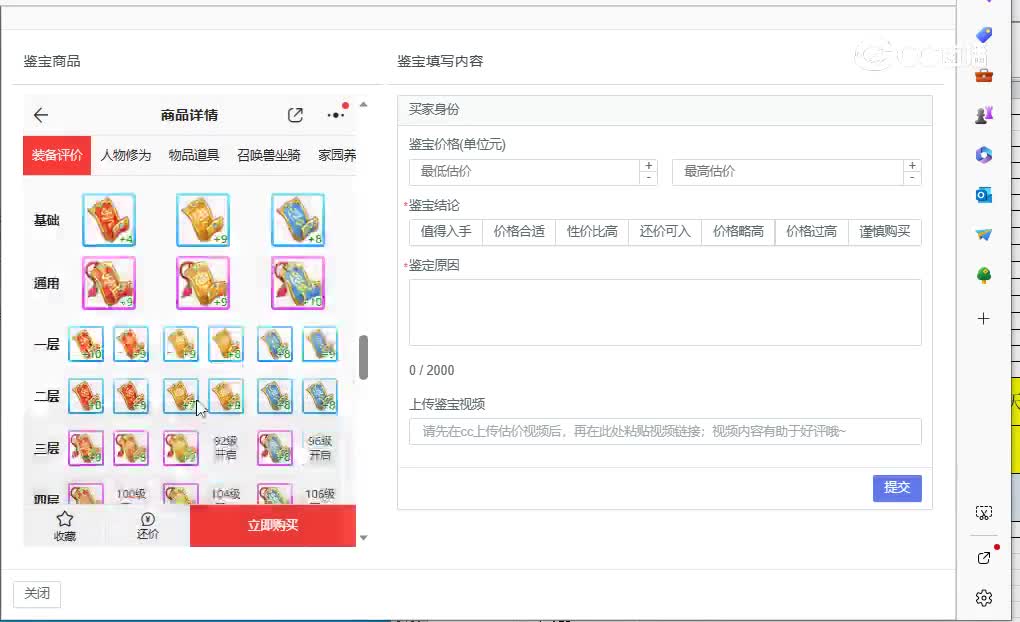Select red 基础 equipment icon +4

(109, 220)
